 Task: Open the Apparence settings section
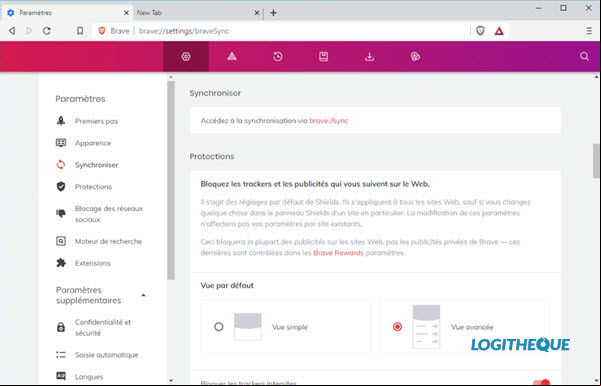(x=93, y=143)
